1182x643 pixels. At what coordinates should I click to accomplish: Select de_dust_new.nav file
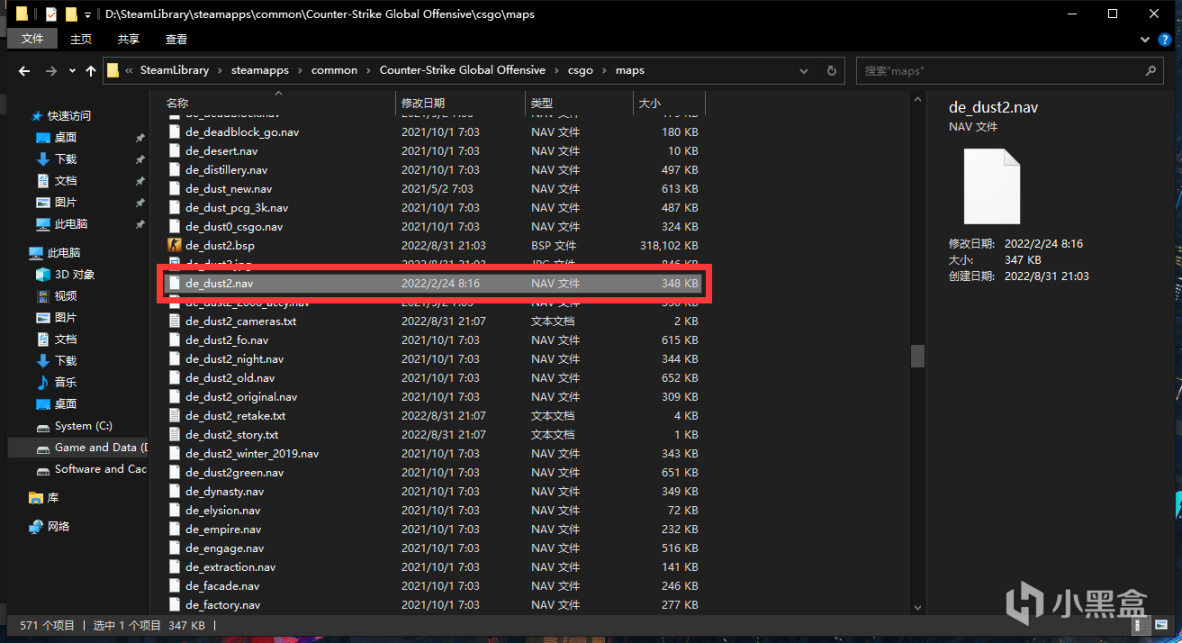pos(228,188)
